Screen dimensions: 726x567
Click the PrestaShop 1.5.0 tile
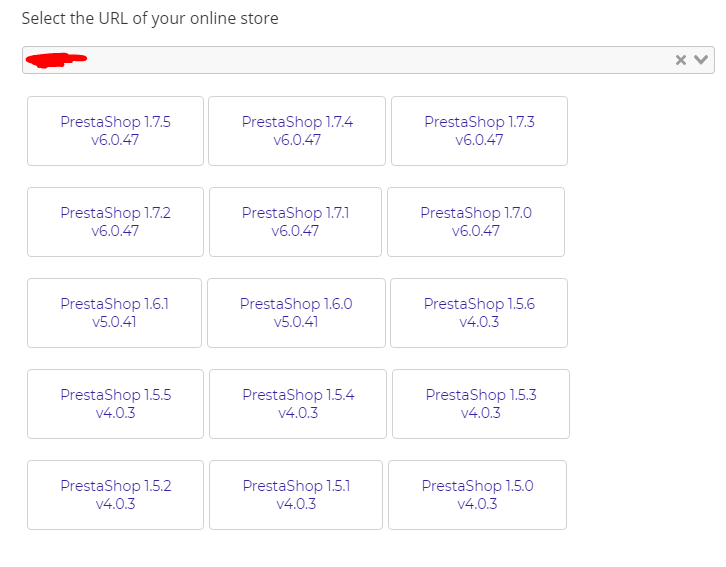click(477, 495)
